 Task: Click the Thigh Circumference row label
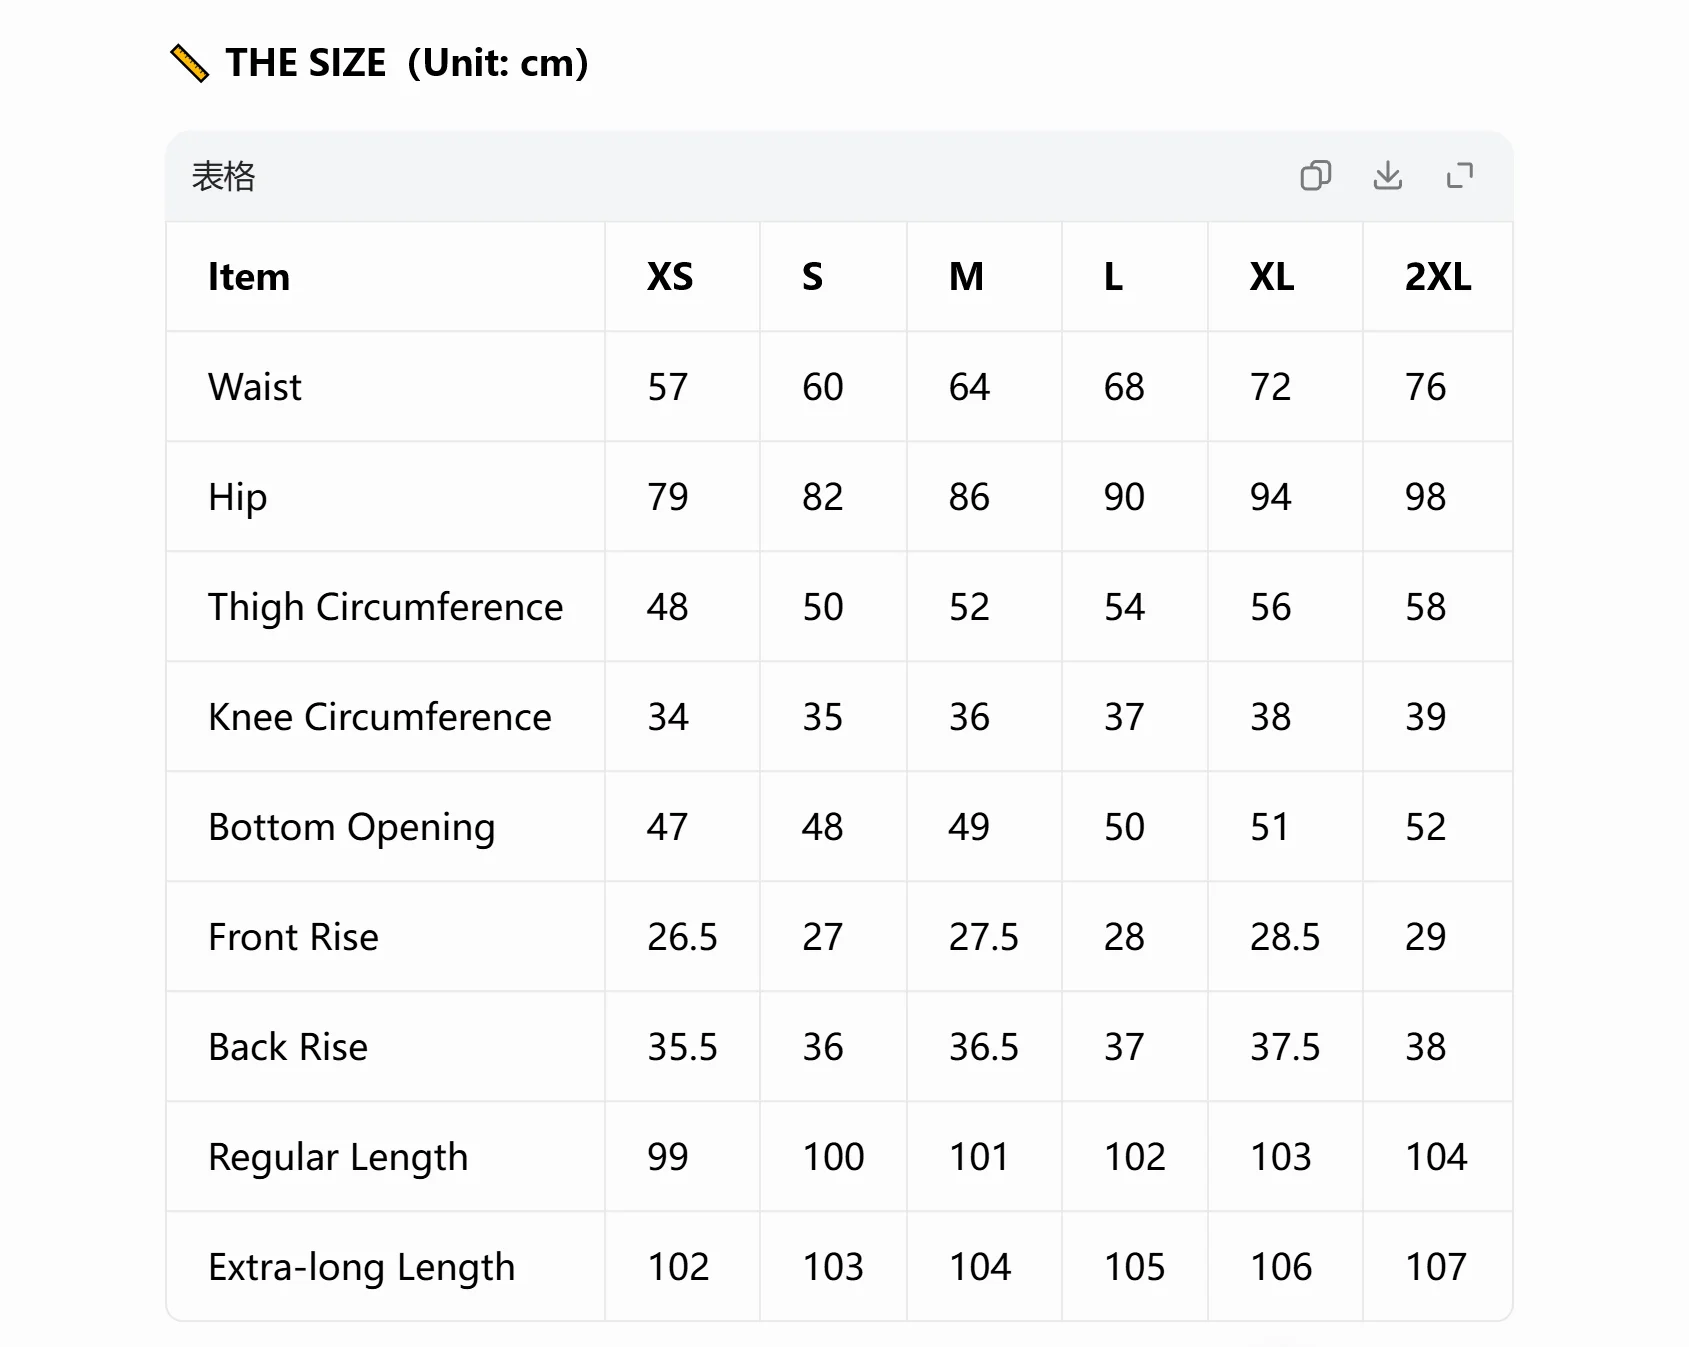pyautogui.click(x=385, y=607)
